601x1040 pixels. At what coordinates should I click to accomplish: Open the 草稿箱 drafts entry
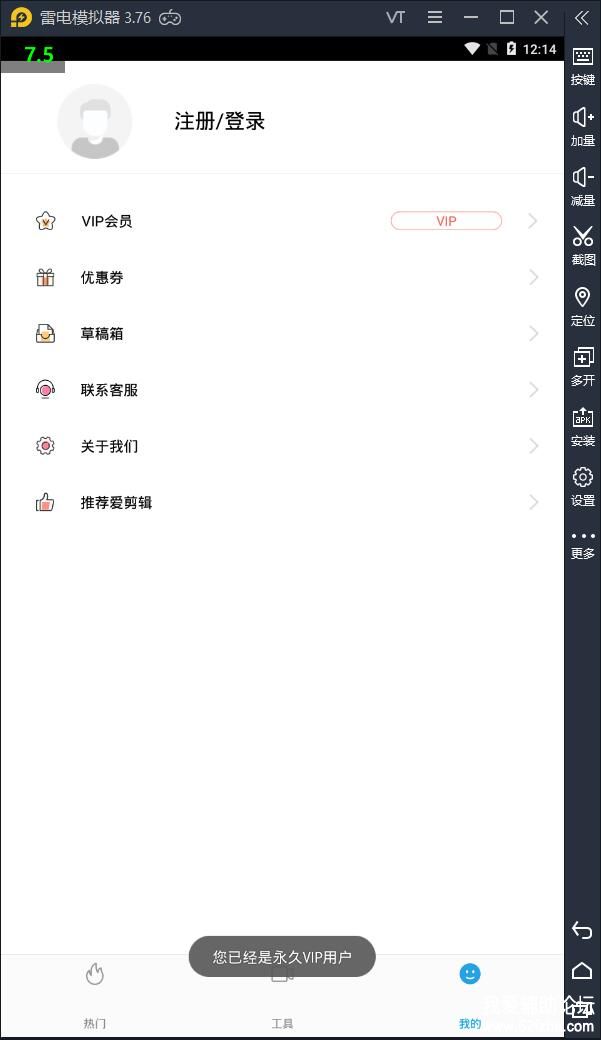pos(282,334)
